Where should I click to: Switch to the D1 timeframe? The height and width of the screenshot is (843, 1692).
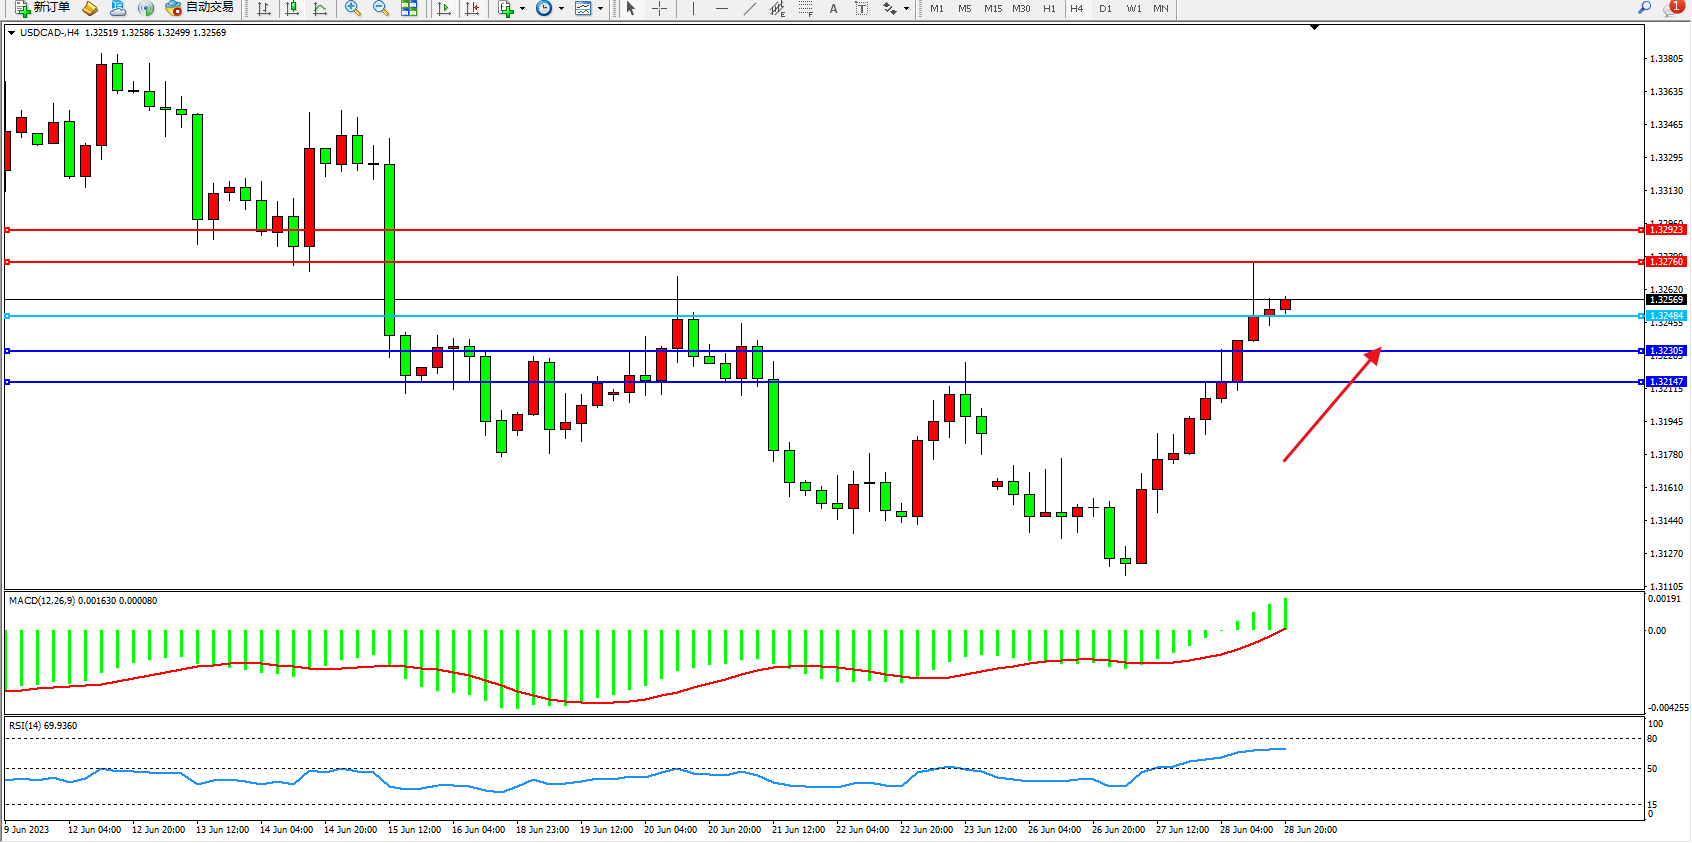coord(1105,9)
